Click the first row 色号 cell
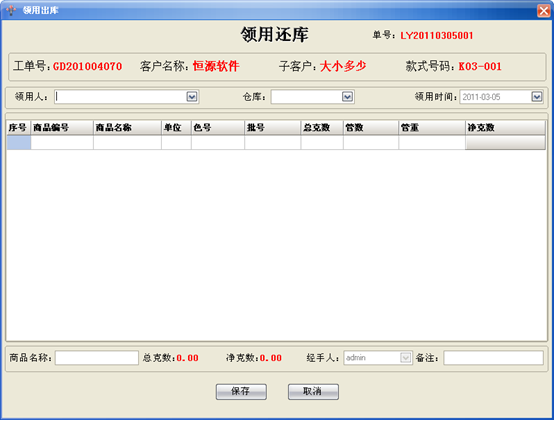Screen dimensions: 555x421 coord(218,143)
